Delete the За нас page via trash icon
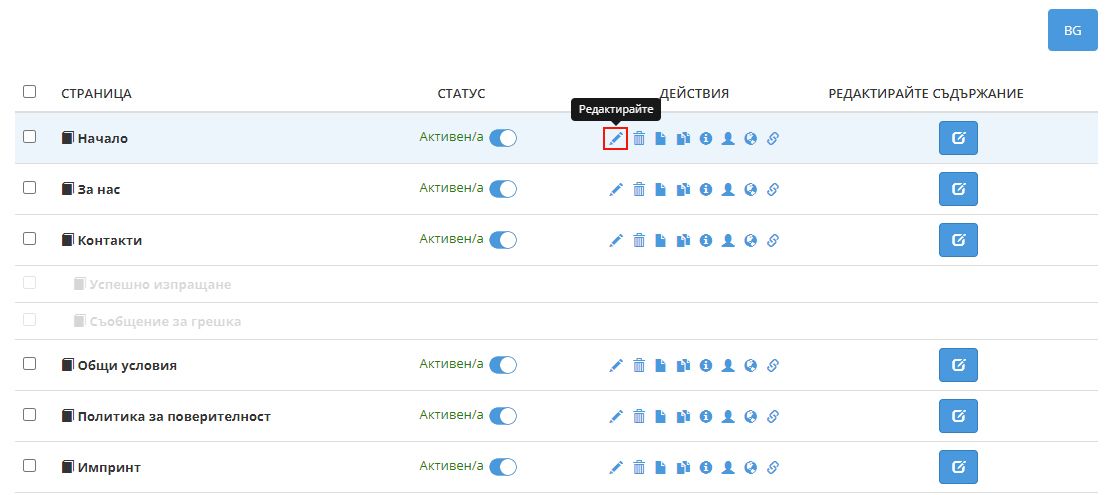Screen dimensions: 1111x495 (639, 189)
